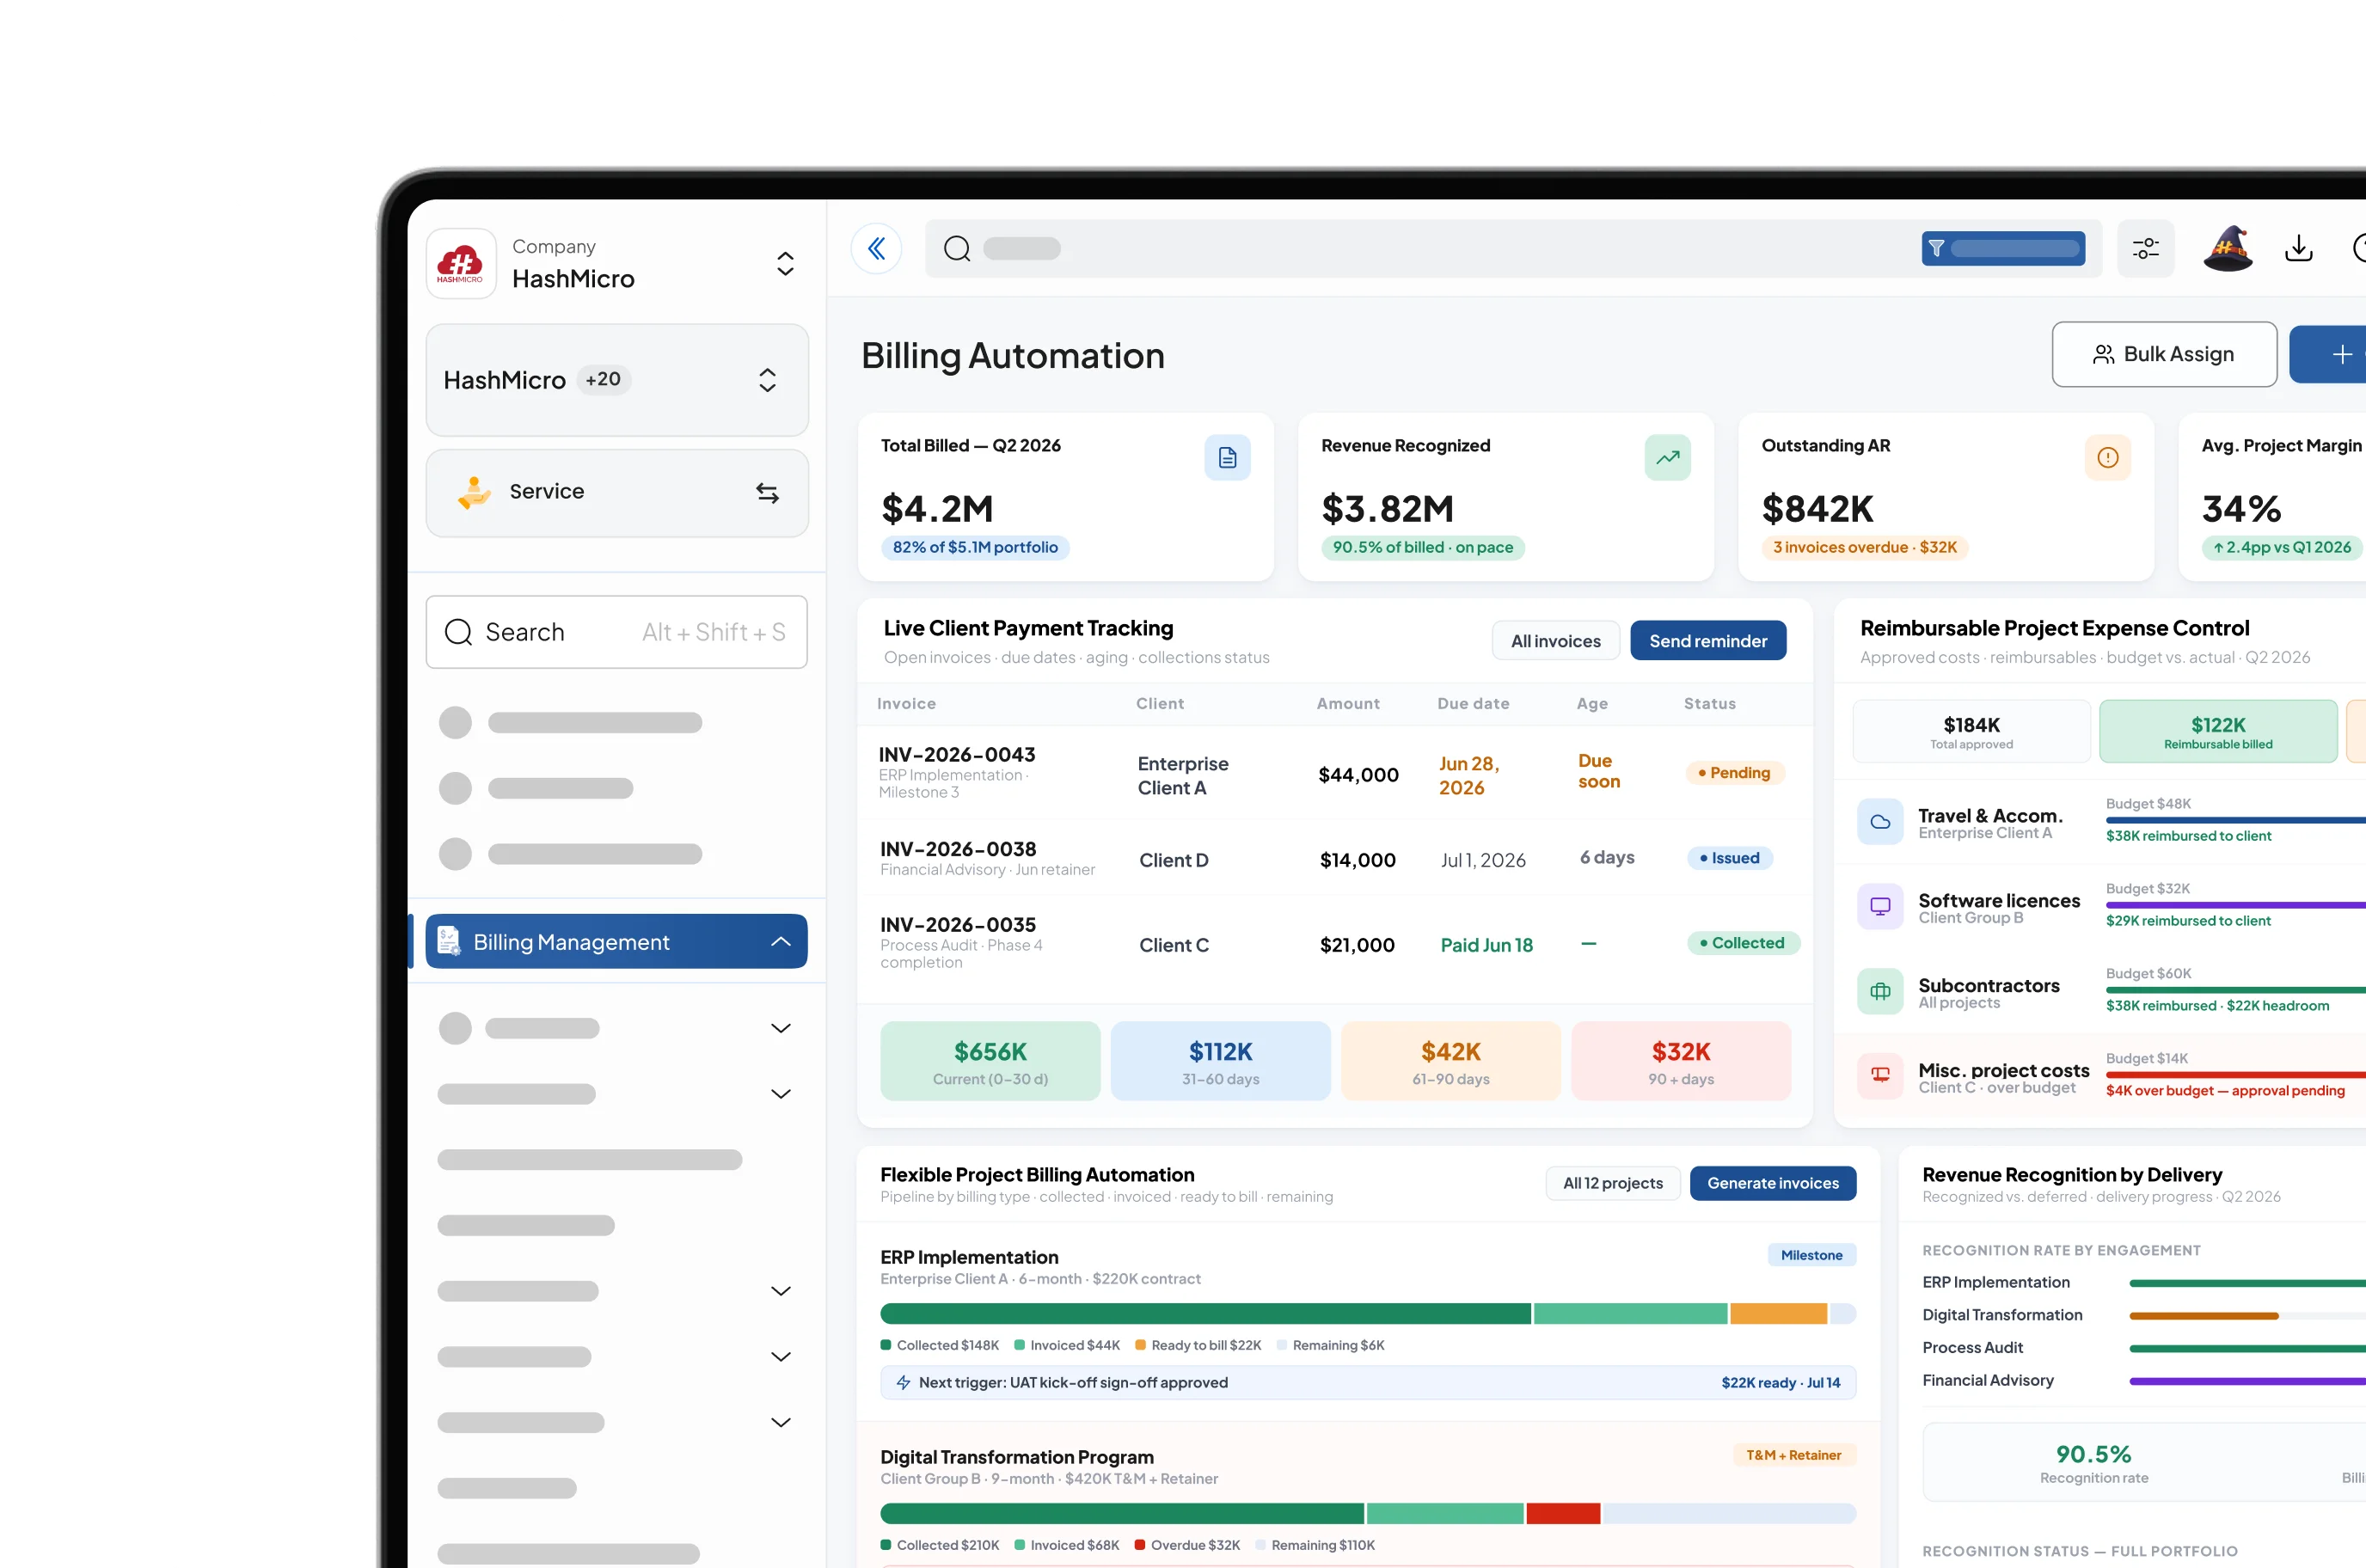Click the Milestone tag on ERP Implementation
Screen dimensions: 2366x1568
coord(1811,1255)
